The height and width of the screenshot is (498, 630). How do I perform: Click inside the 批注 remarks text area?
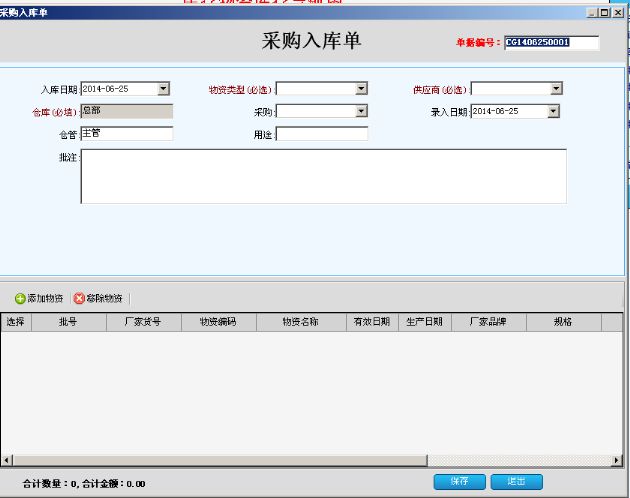323,176
